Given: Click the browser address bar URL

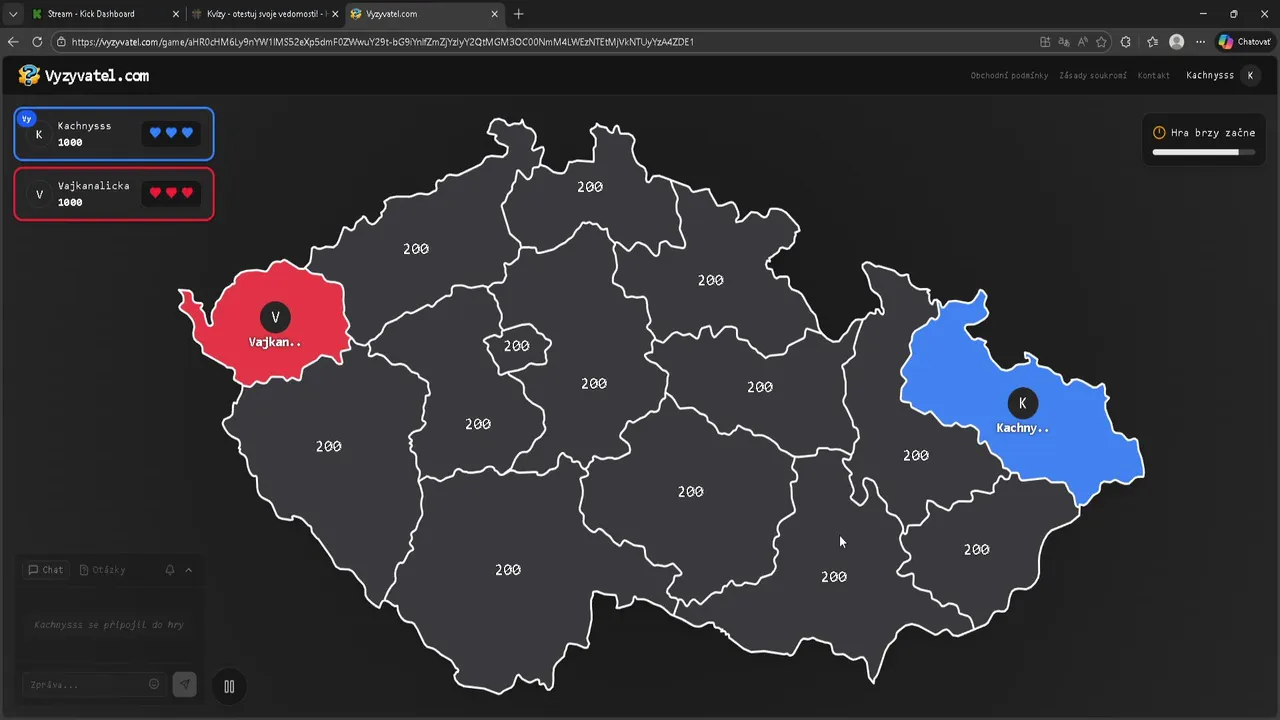Looking at the screenshot, I should coord(382,42).
